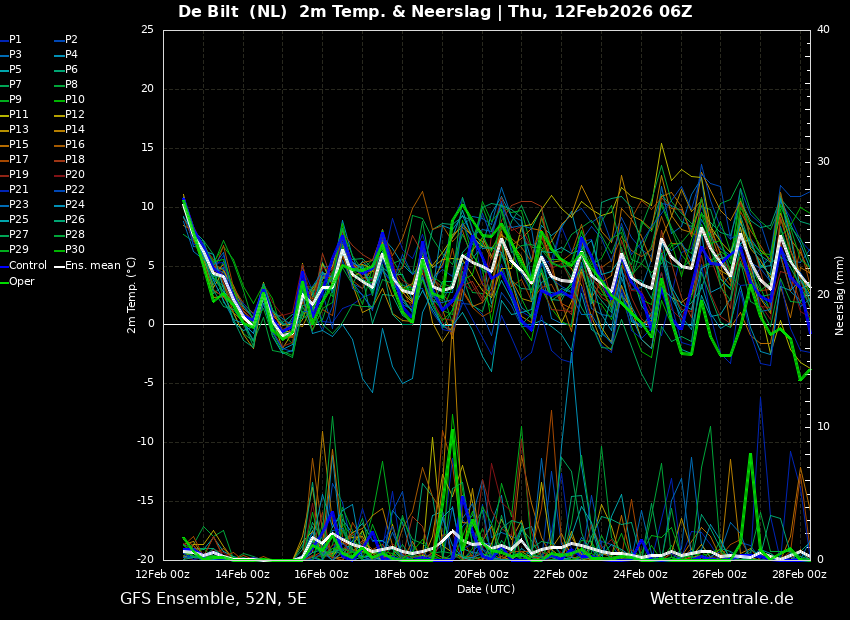Screen dimensions: 850x620
Task: Select the P10 legend label
Action: (x=74, y=100)
